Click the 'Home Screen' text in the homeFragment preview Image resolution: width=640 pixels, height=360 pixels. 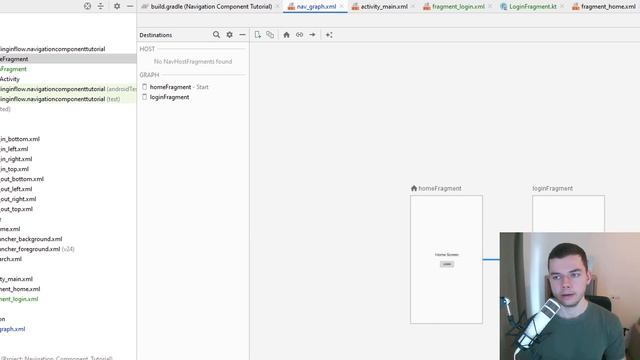click(447, 254)
